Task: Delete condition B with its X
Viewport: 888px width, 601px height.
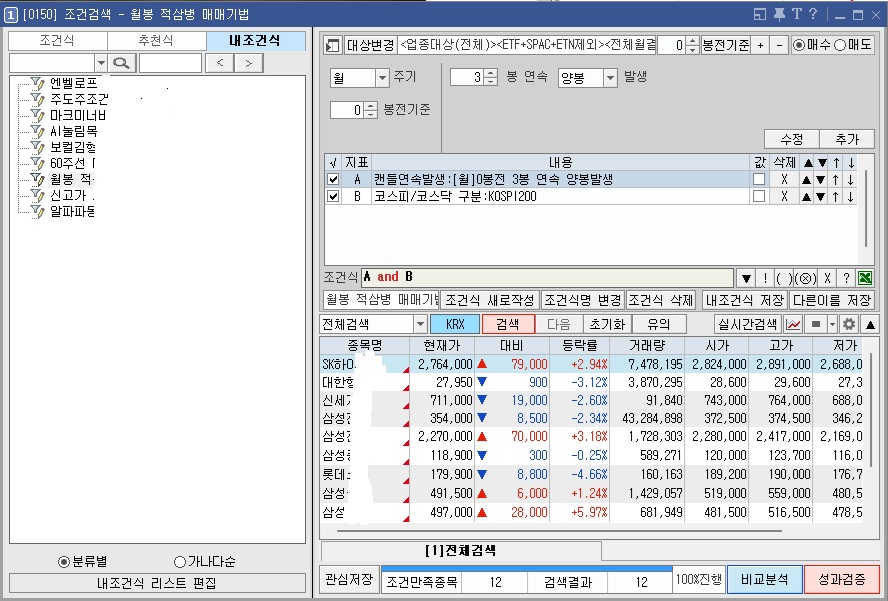Action: point(784,197)
